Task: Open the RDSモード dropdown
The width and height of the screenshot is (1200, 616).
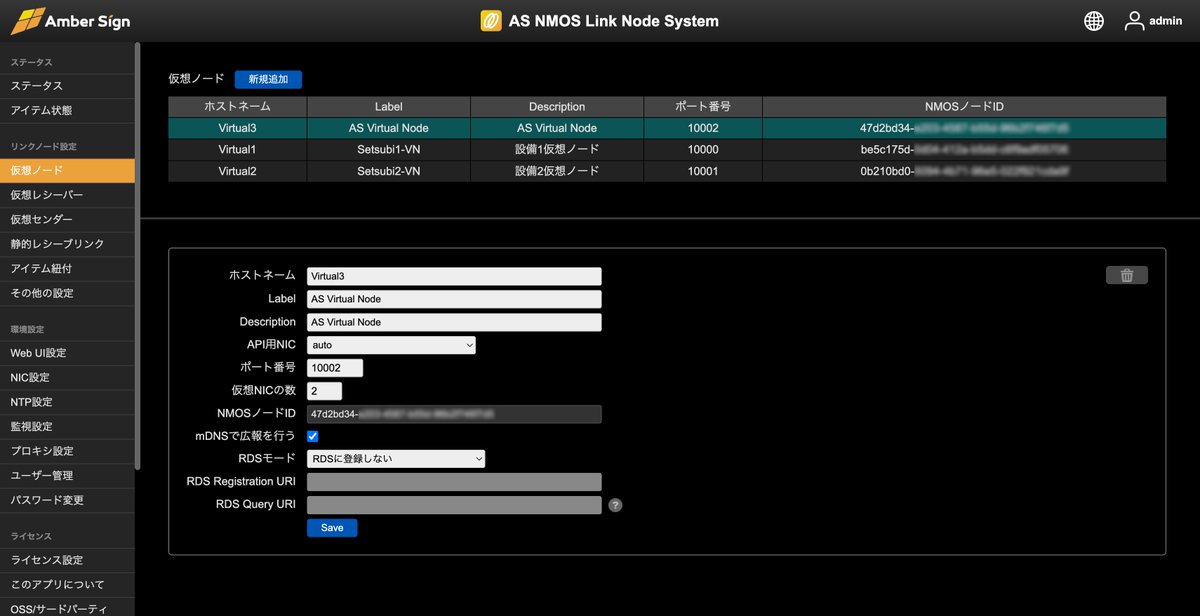Action: [x=396, y=459]
